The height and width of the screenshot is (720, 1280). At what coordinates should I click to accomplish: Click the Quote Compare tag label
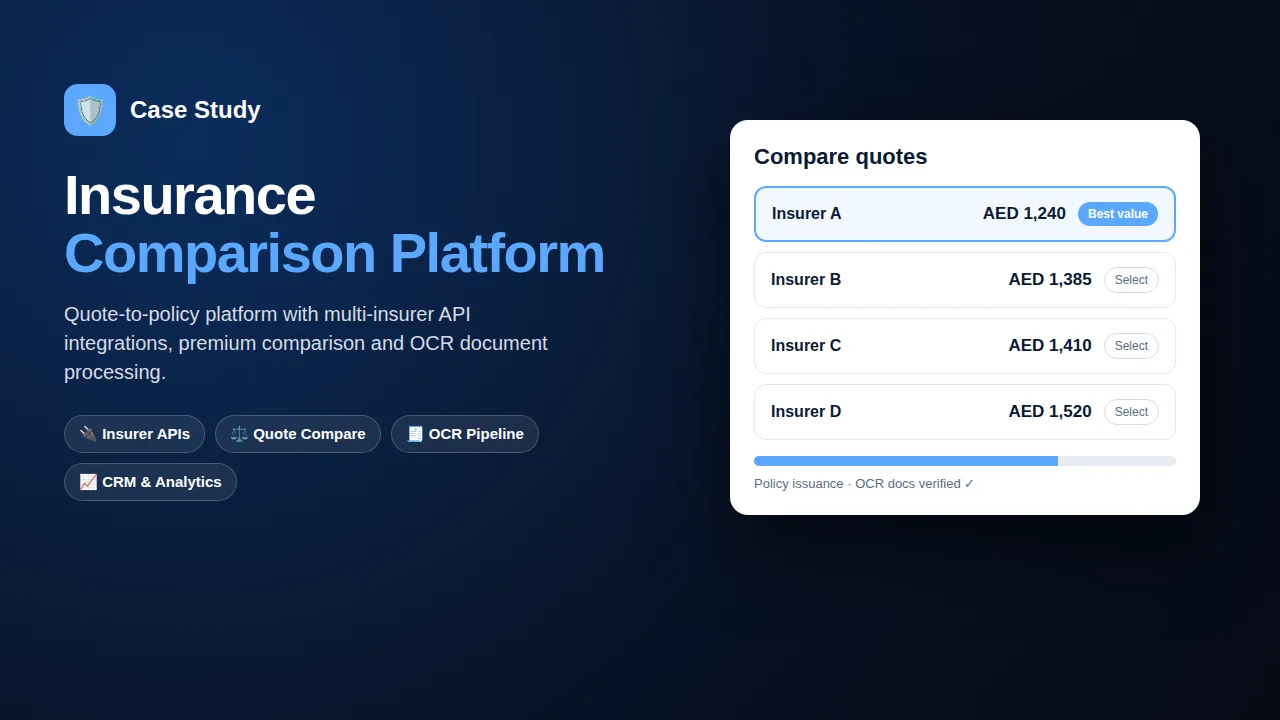click(x=309, y=434)
